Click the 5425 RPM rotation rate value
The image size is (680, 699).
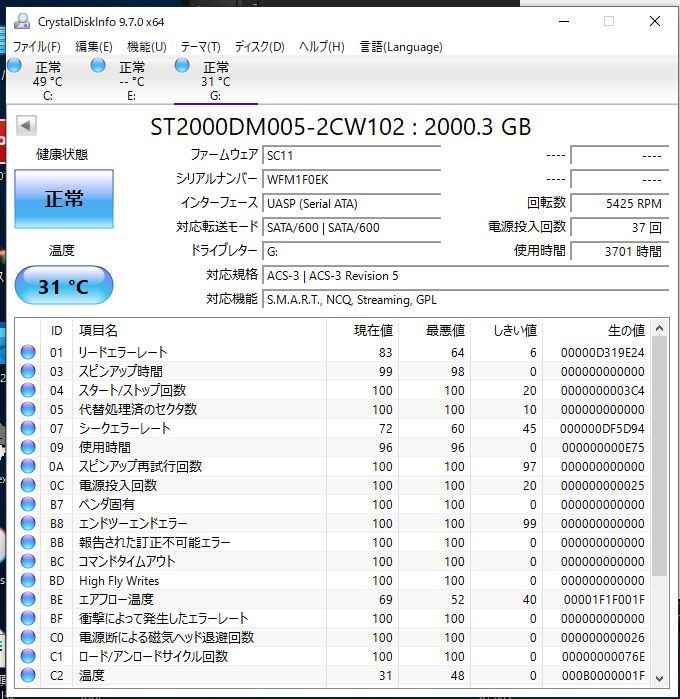coord(620,204)
